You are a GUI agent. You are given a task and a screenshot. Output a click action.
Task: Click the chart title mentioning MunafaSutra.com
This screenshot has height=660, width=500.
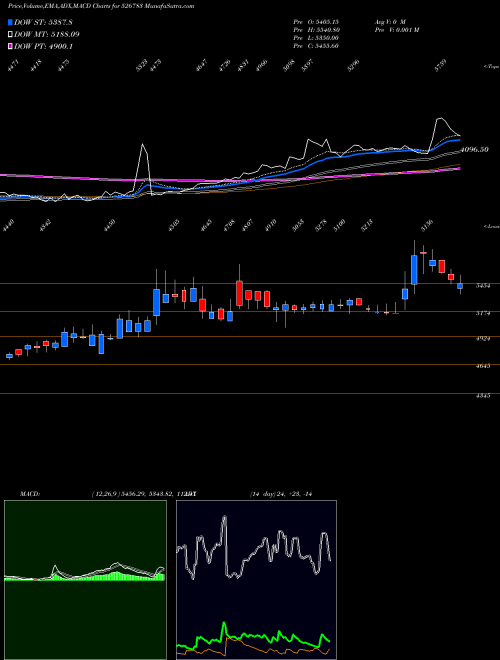coord(101,6)
